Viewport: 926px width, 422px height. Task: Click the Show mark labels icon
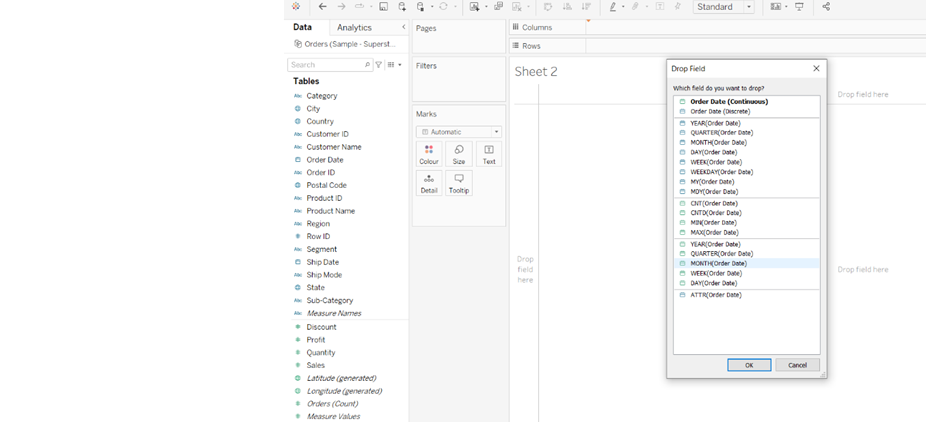(x=660, y=6)
